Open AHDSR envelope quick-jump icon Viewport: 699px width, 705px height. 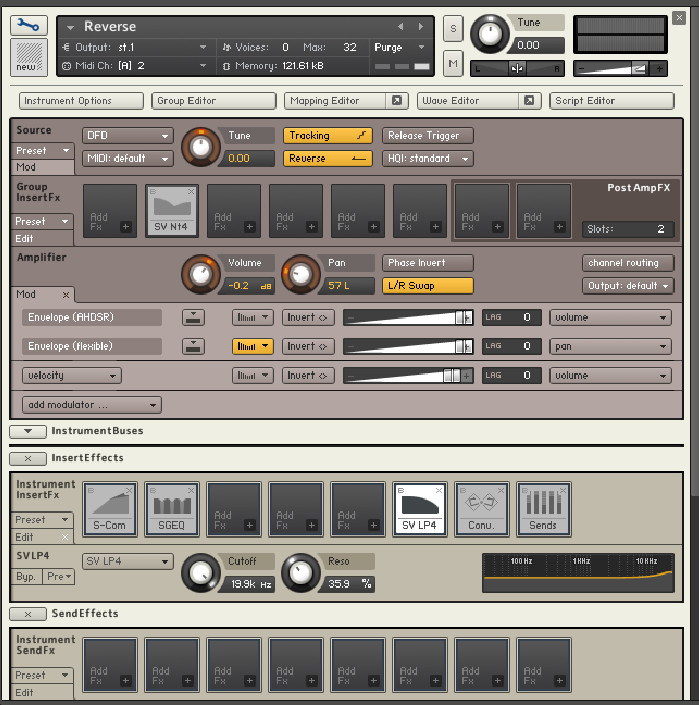193,317
